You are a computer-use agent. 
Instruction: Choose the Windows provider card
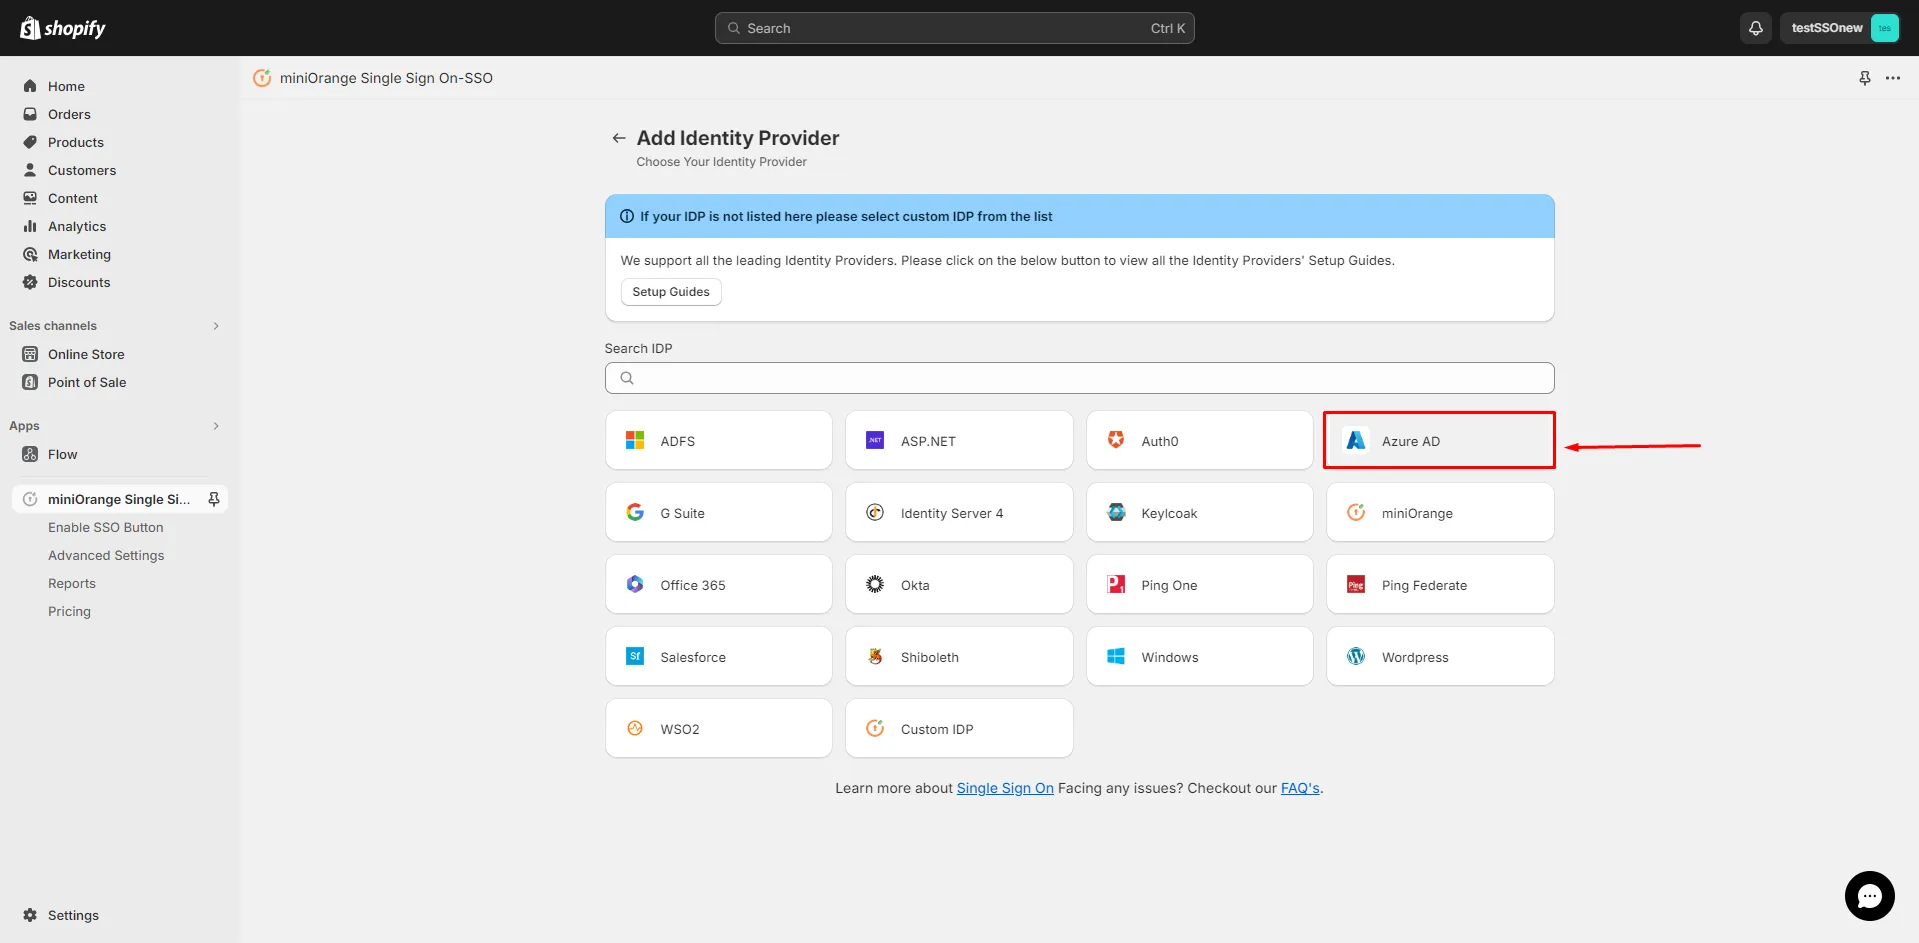pyautogui.click(x=1199, y=657)
